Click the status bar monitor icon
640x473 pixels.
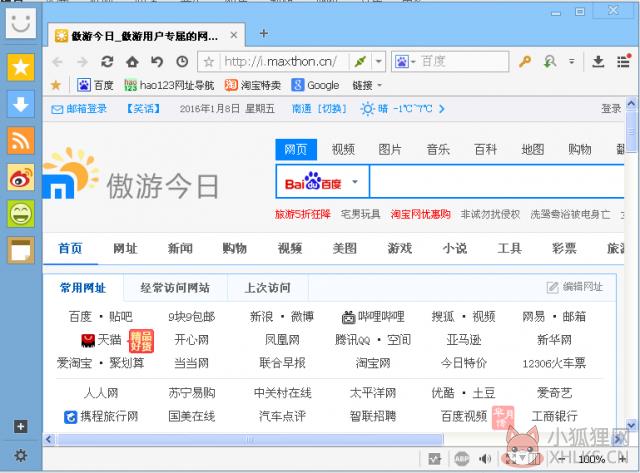click(x=435, y=459)
